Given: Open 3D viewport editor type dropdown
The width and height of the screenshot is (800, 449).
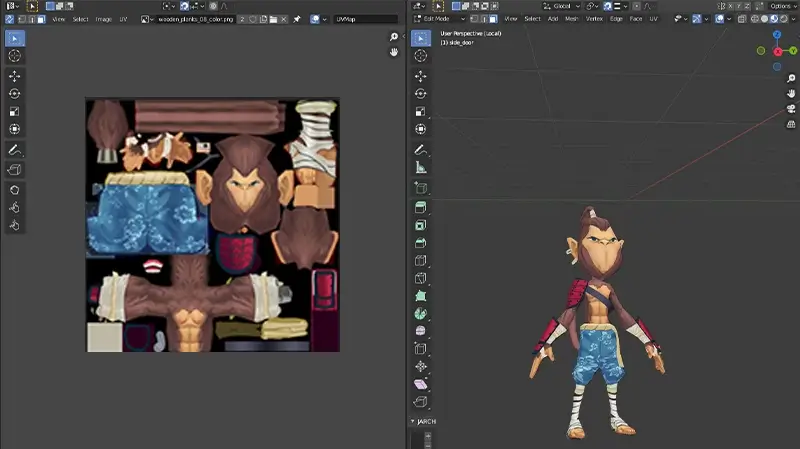Looking at the screenshot, I should click(419, 6).
